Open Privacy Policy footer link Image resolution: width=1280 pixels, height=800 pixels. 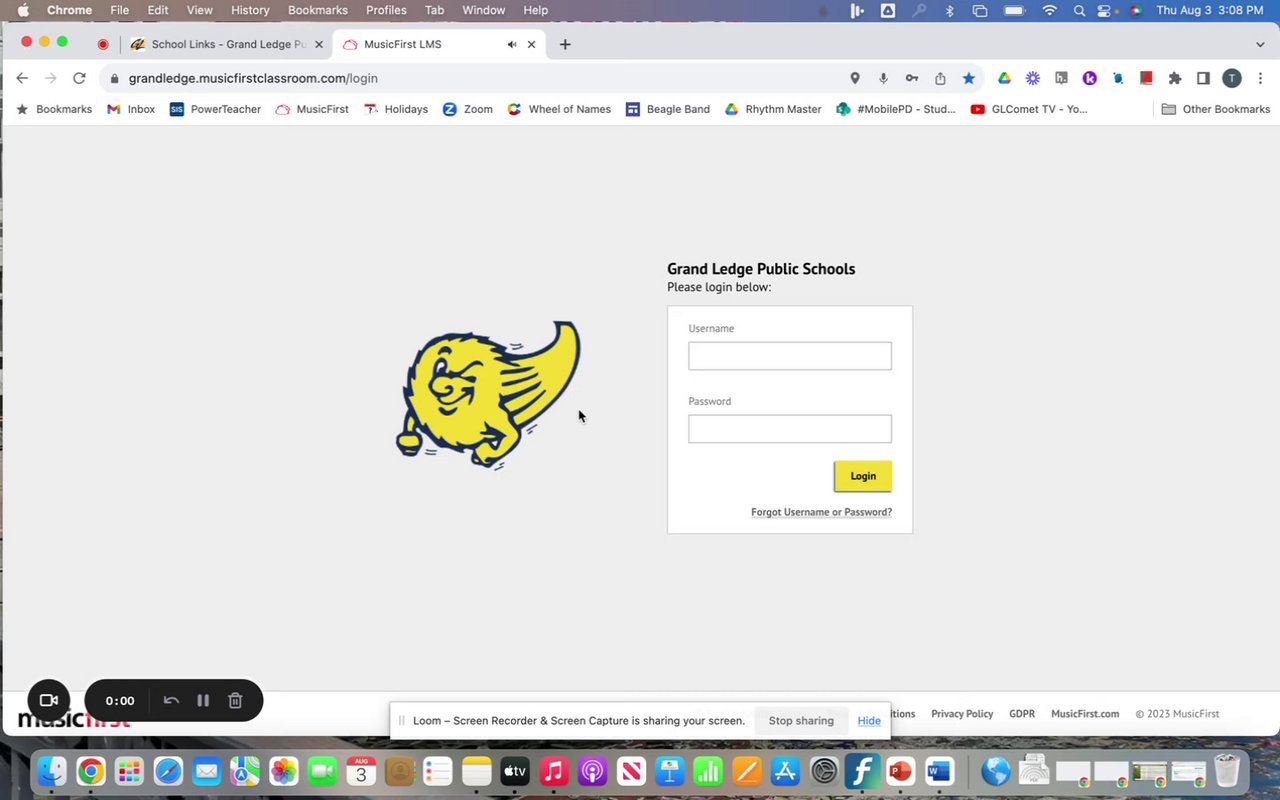(962, 714)
